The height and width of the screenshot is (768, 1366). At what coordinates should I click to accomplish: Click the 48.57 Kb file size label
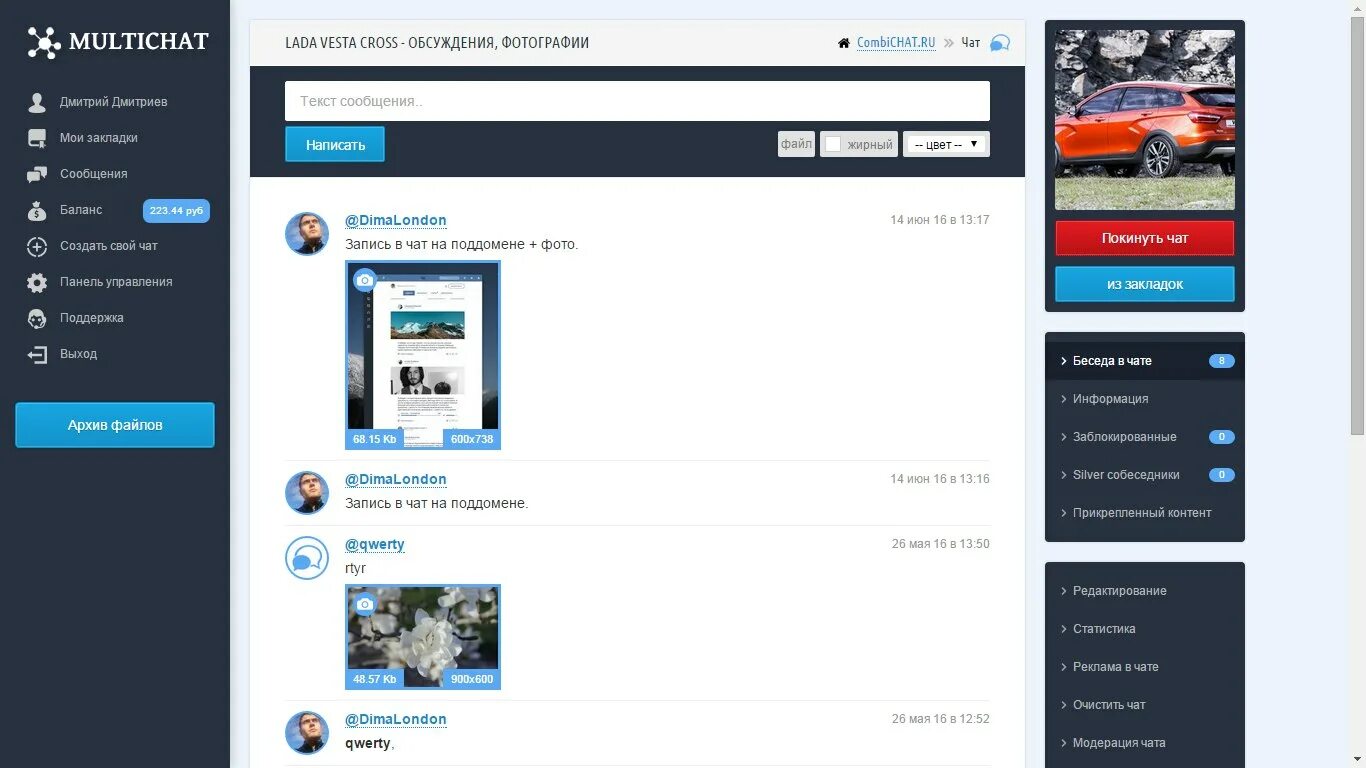(375, 679)
